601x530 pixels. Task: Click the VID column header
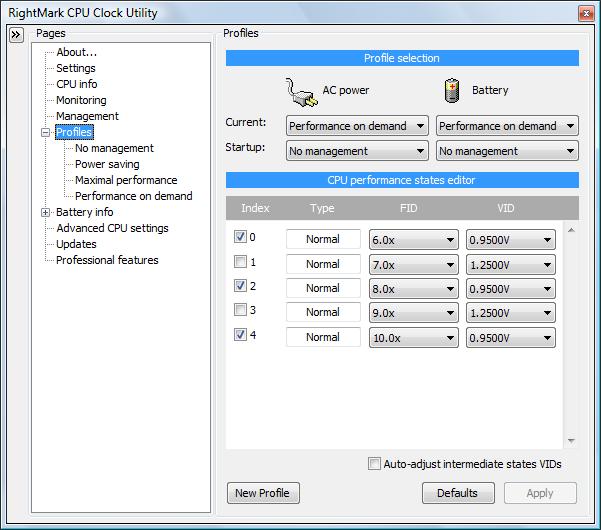coord(506,208)
